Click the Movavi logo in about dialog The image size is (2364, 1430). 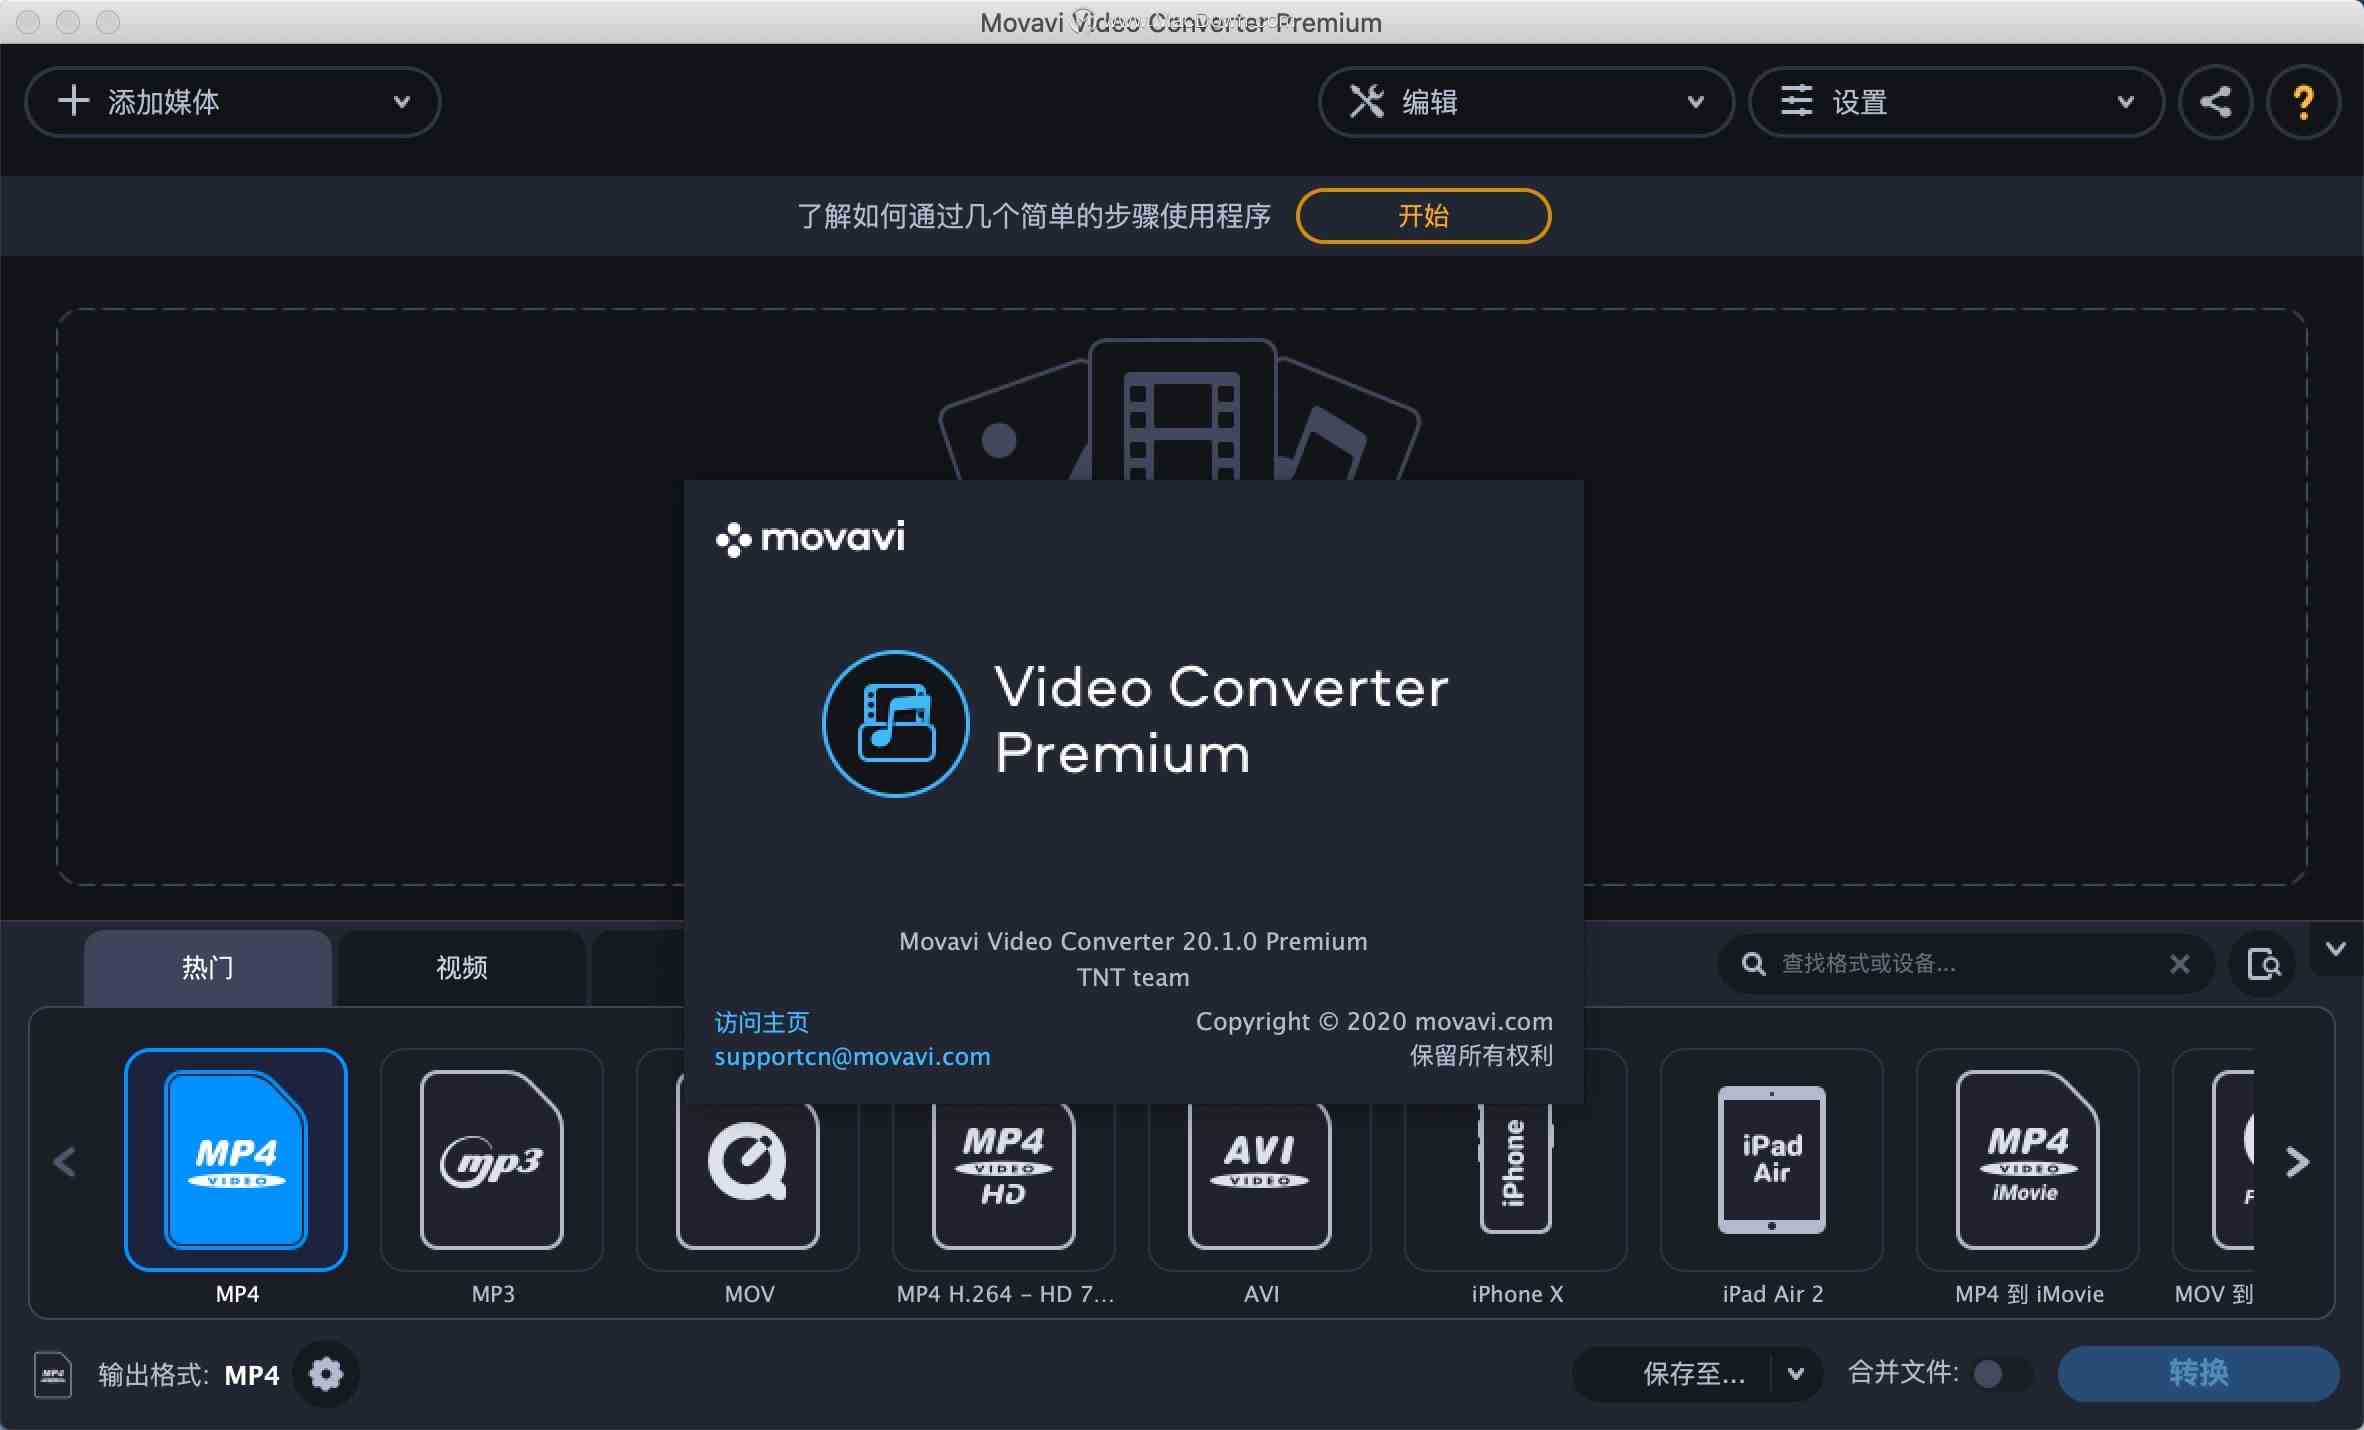click(811, 539)
